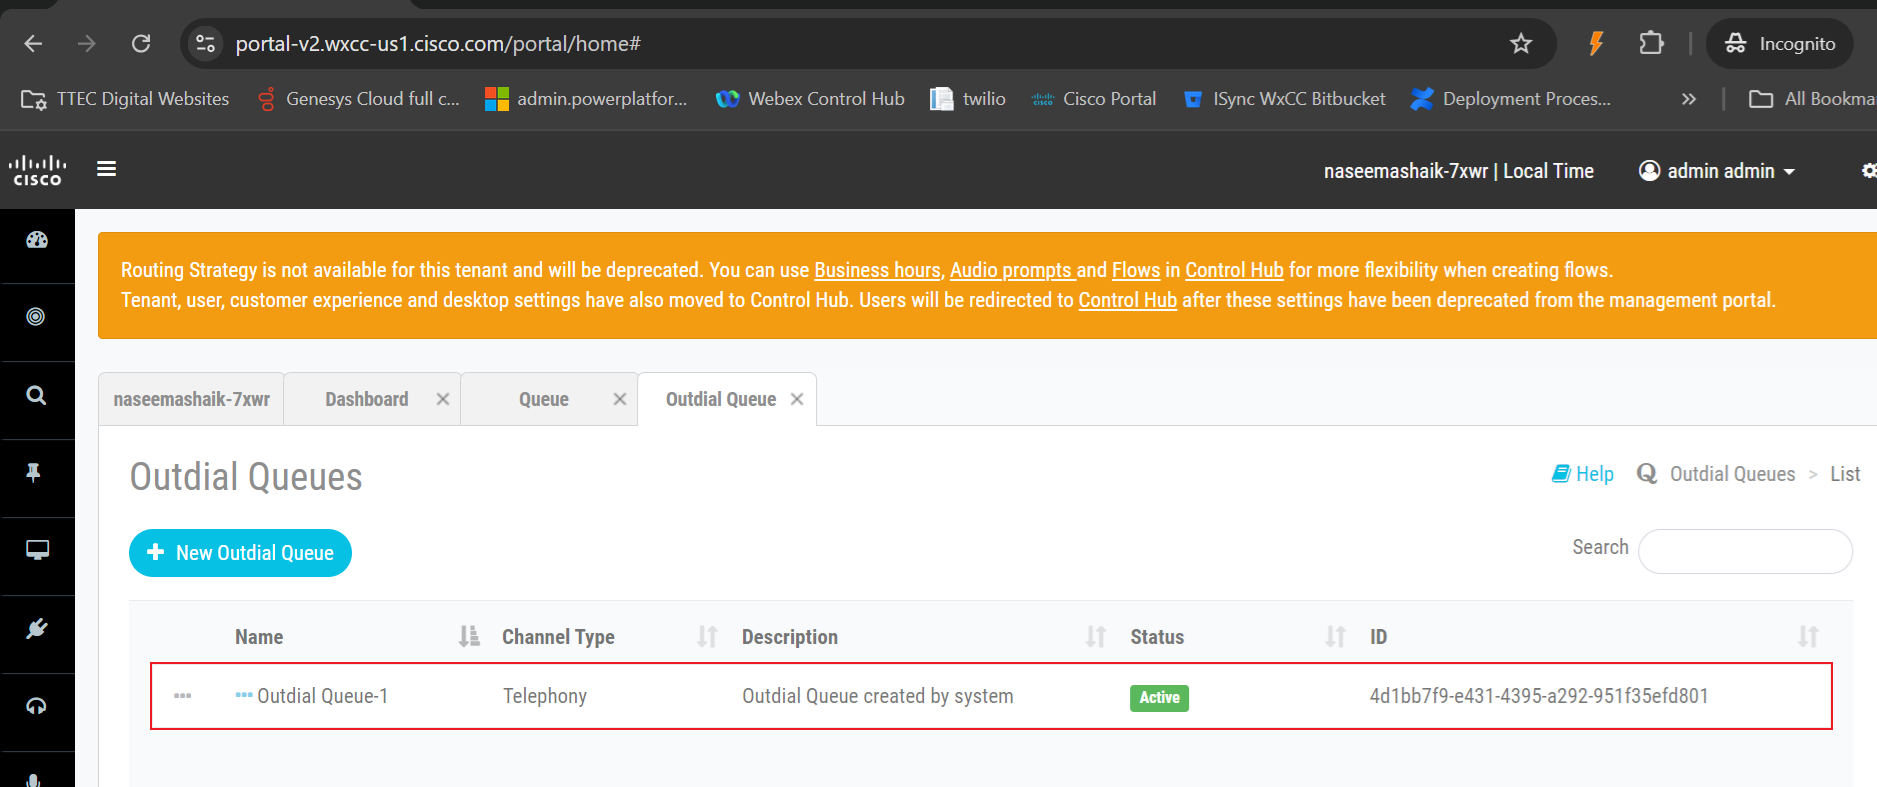This screenshot has height=787, width=1877.
Task: Click the orange lightning extension icon
Action: click(x=1596, y=43)
